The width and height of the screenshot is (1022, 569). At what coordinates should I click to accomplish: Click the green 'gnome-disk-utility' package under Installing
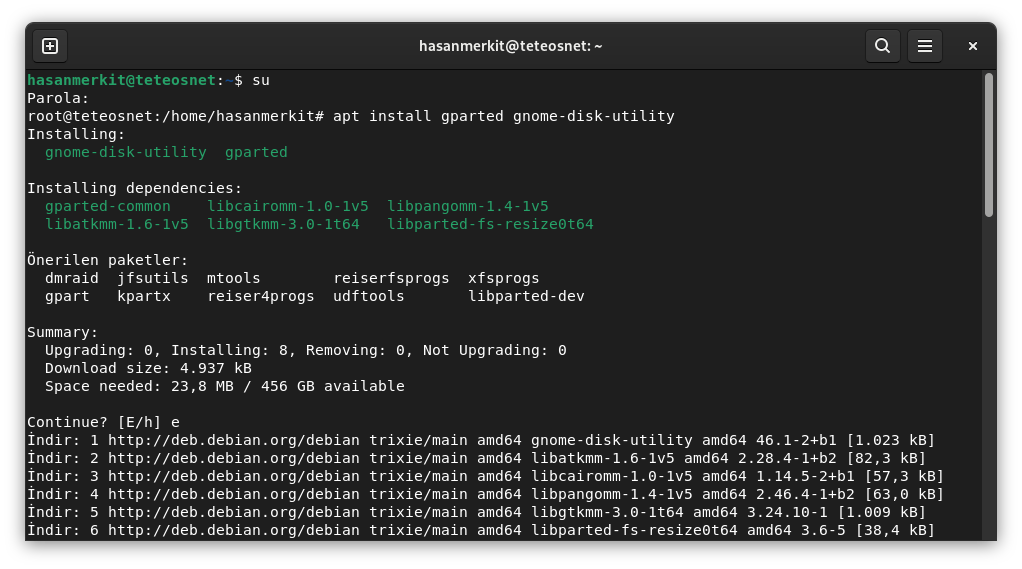pos(126,152)
